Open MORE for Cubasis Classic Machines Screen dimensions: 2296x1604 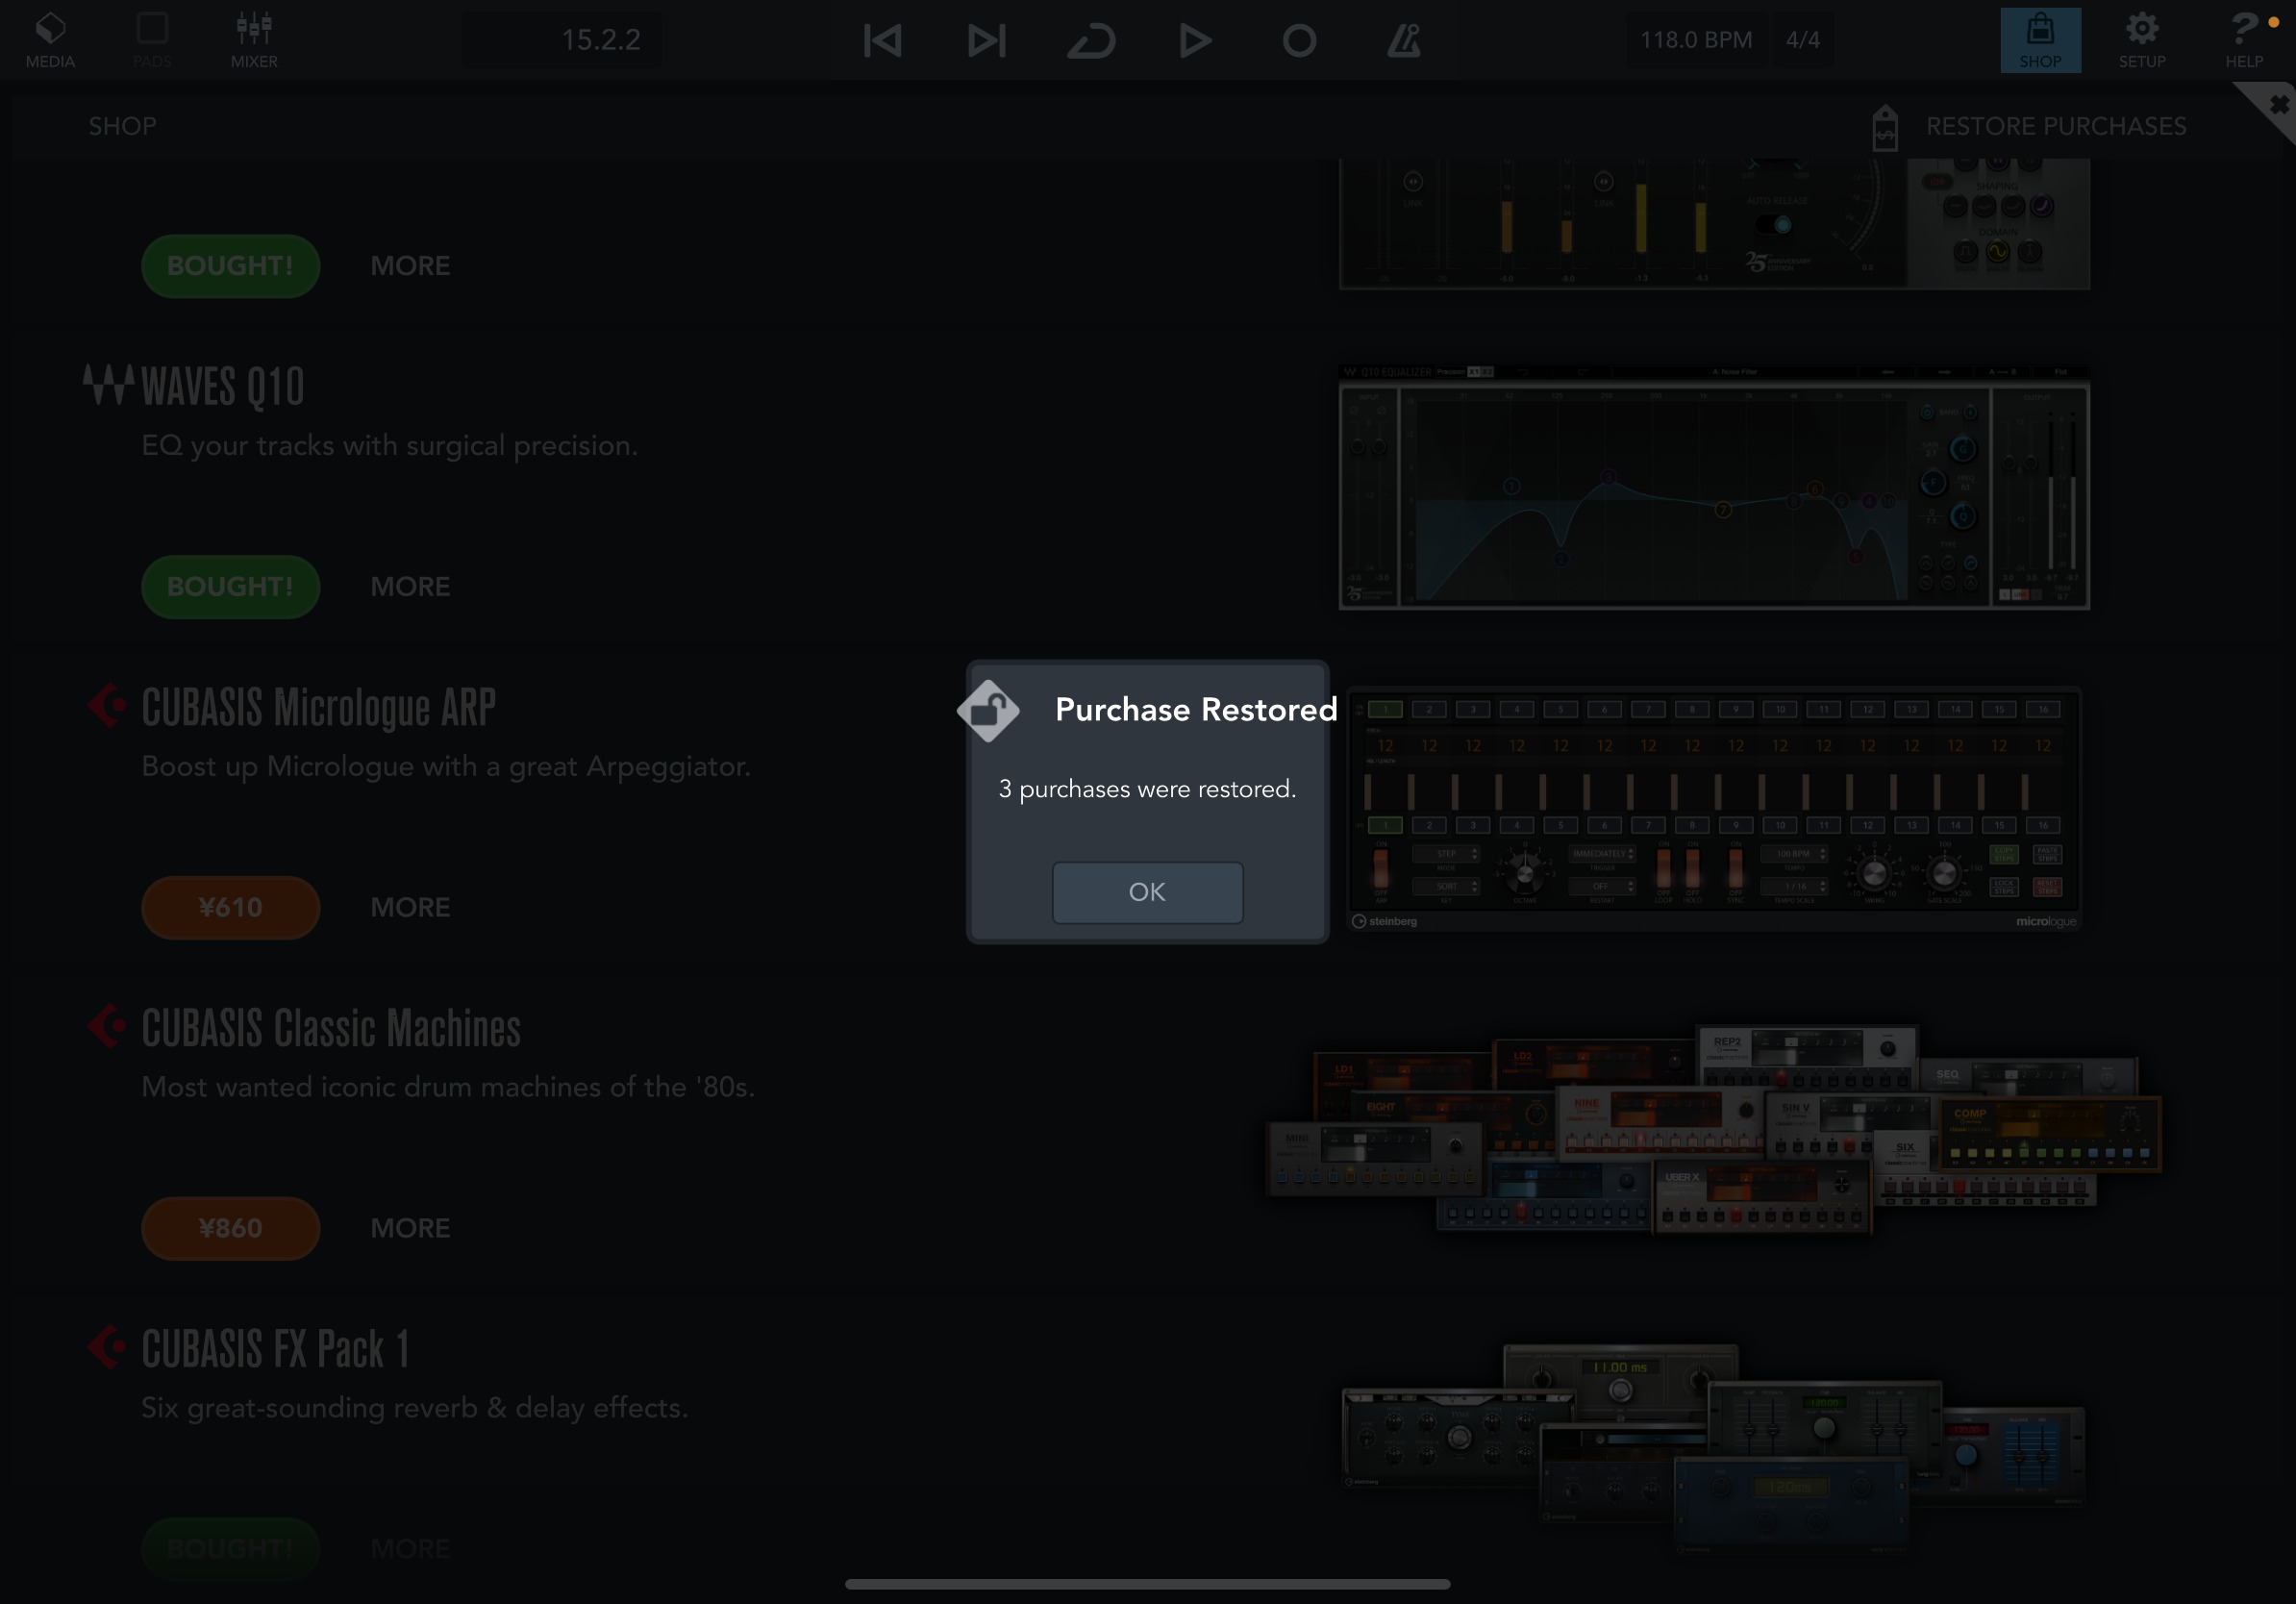click(410, 1228)
